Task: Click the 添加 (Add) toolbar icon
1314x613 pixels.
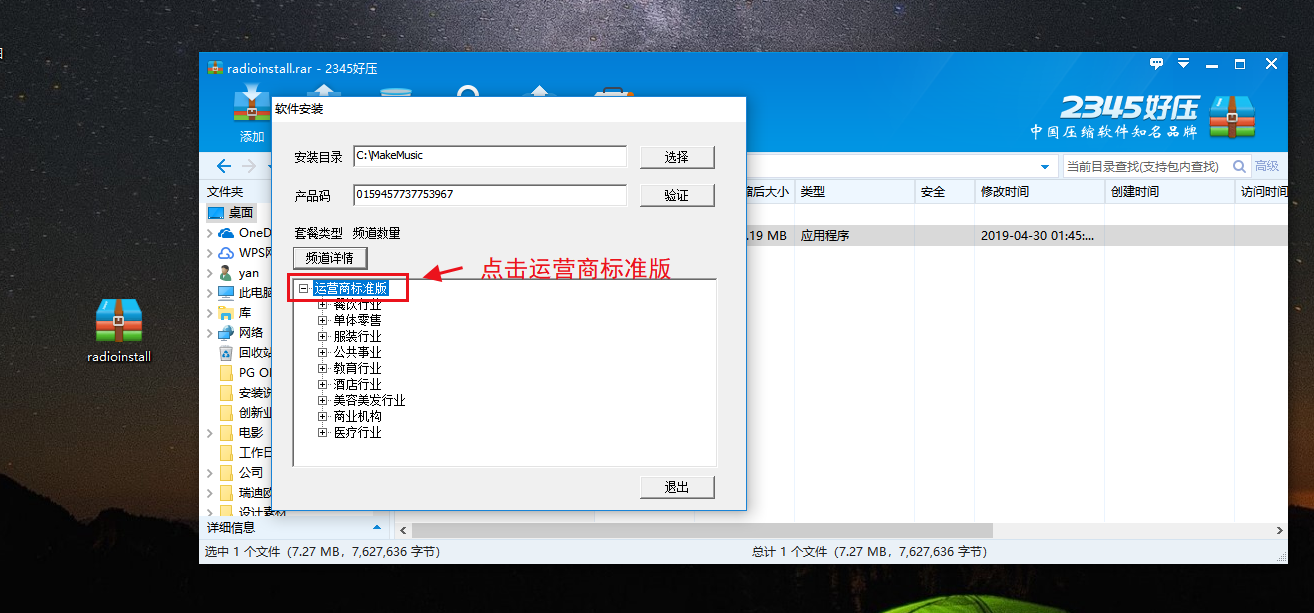Action: tap(251, 115)
